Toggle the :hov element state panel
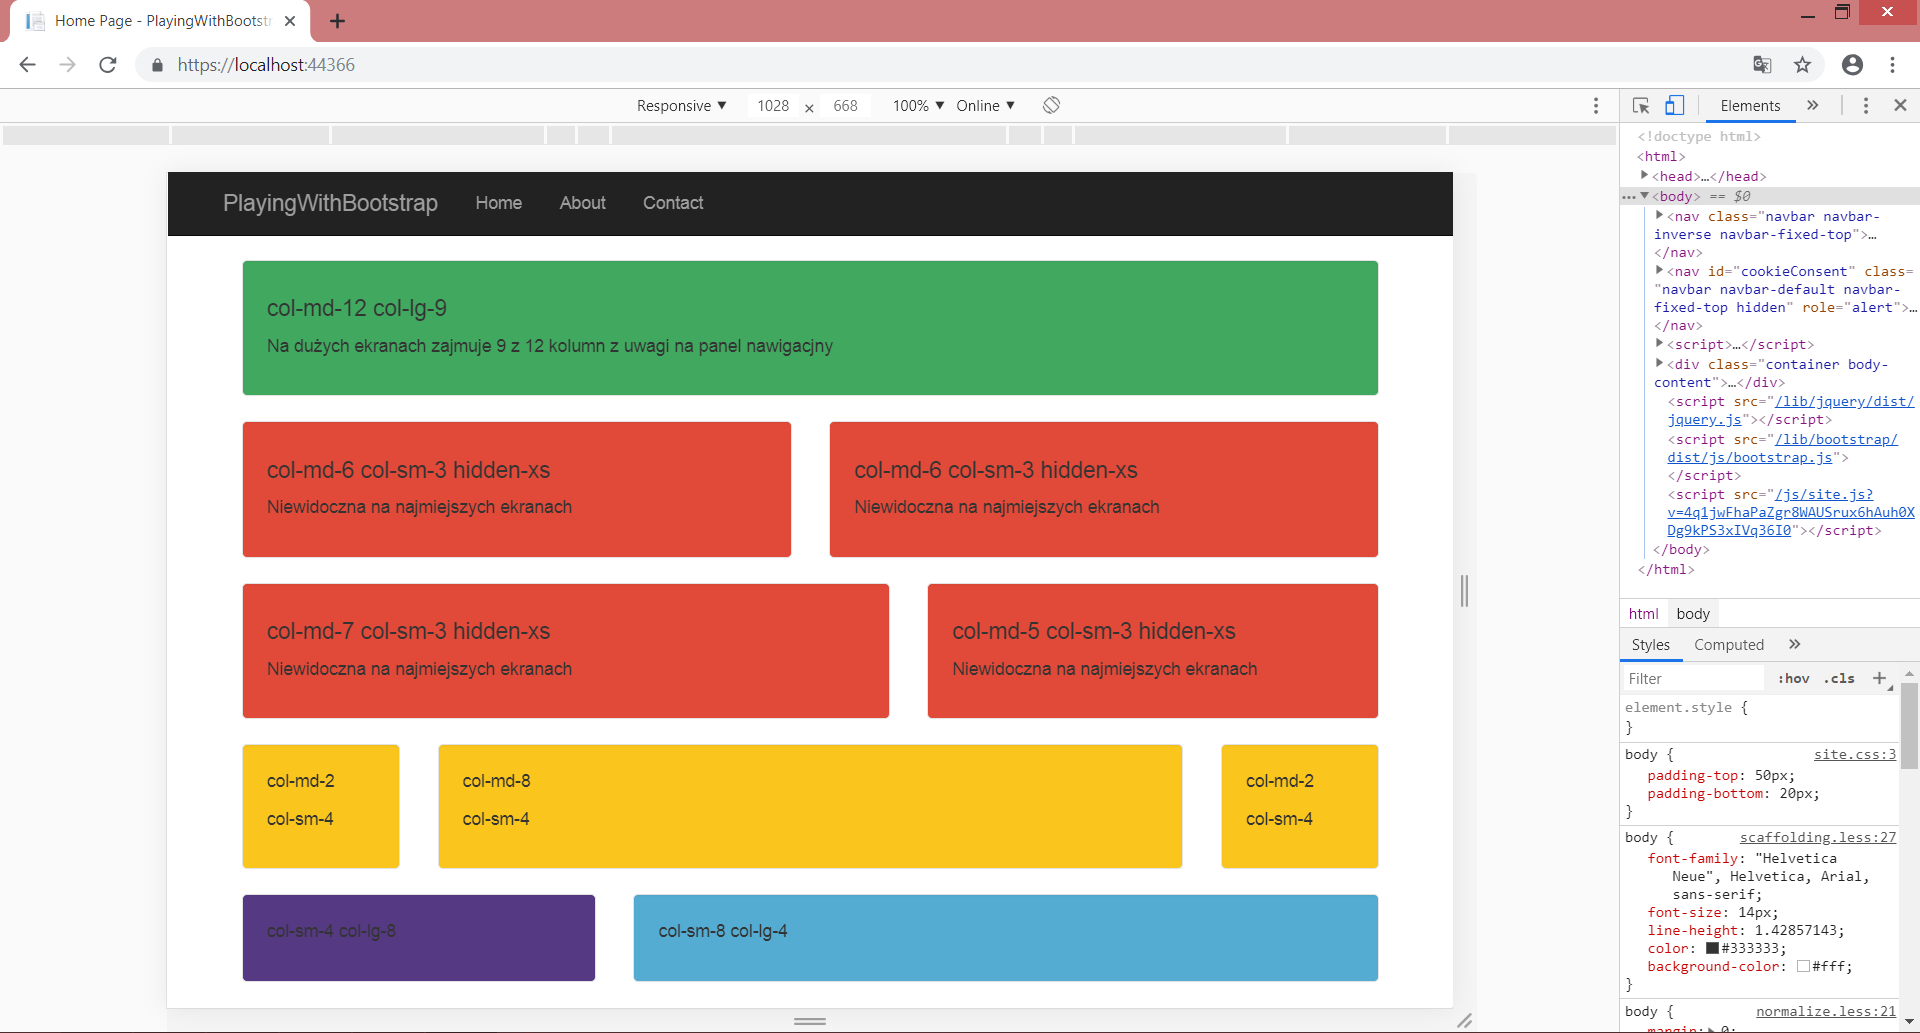The height and width of the screenshot is (1033, 1920). (1794, 678)
